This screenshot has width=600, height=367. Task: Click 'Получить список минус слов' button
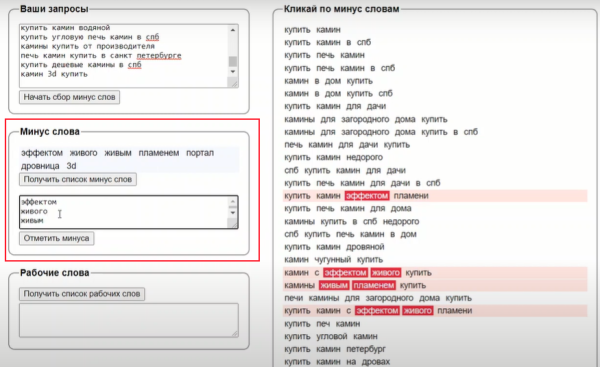78,179
